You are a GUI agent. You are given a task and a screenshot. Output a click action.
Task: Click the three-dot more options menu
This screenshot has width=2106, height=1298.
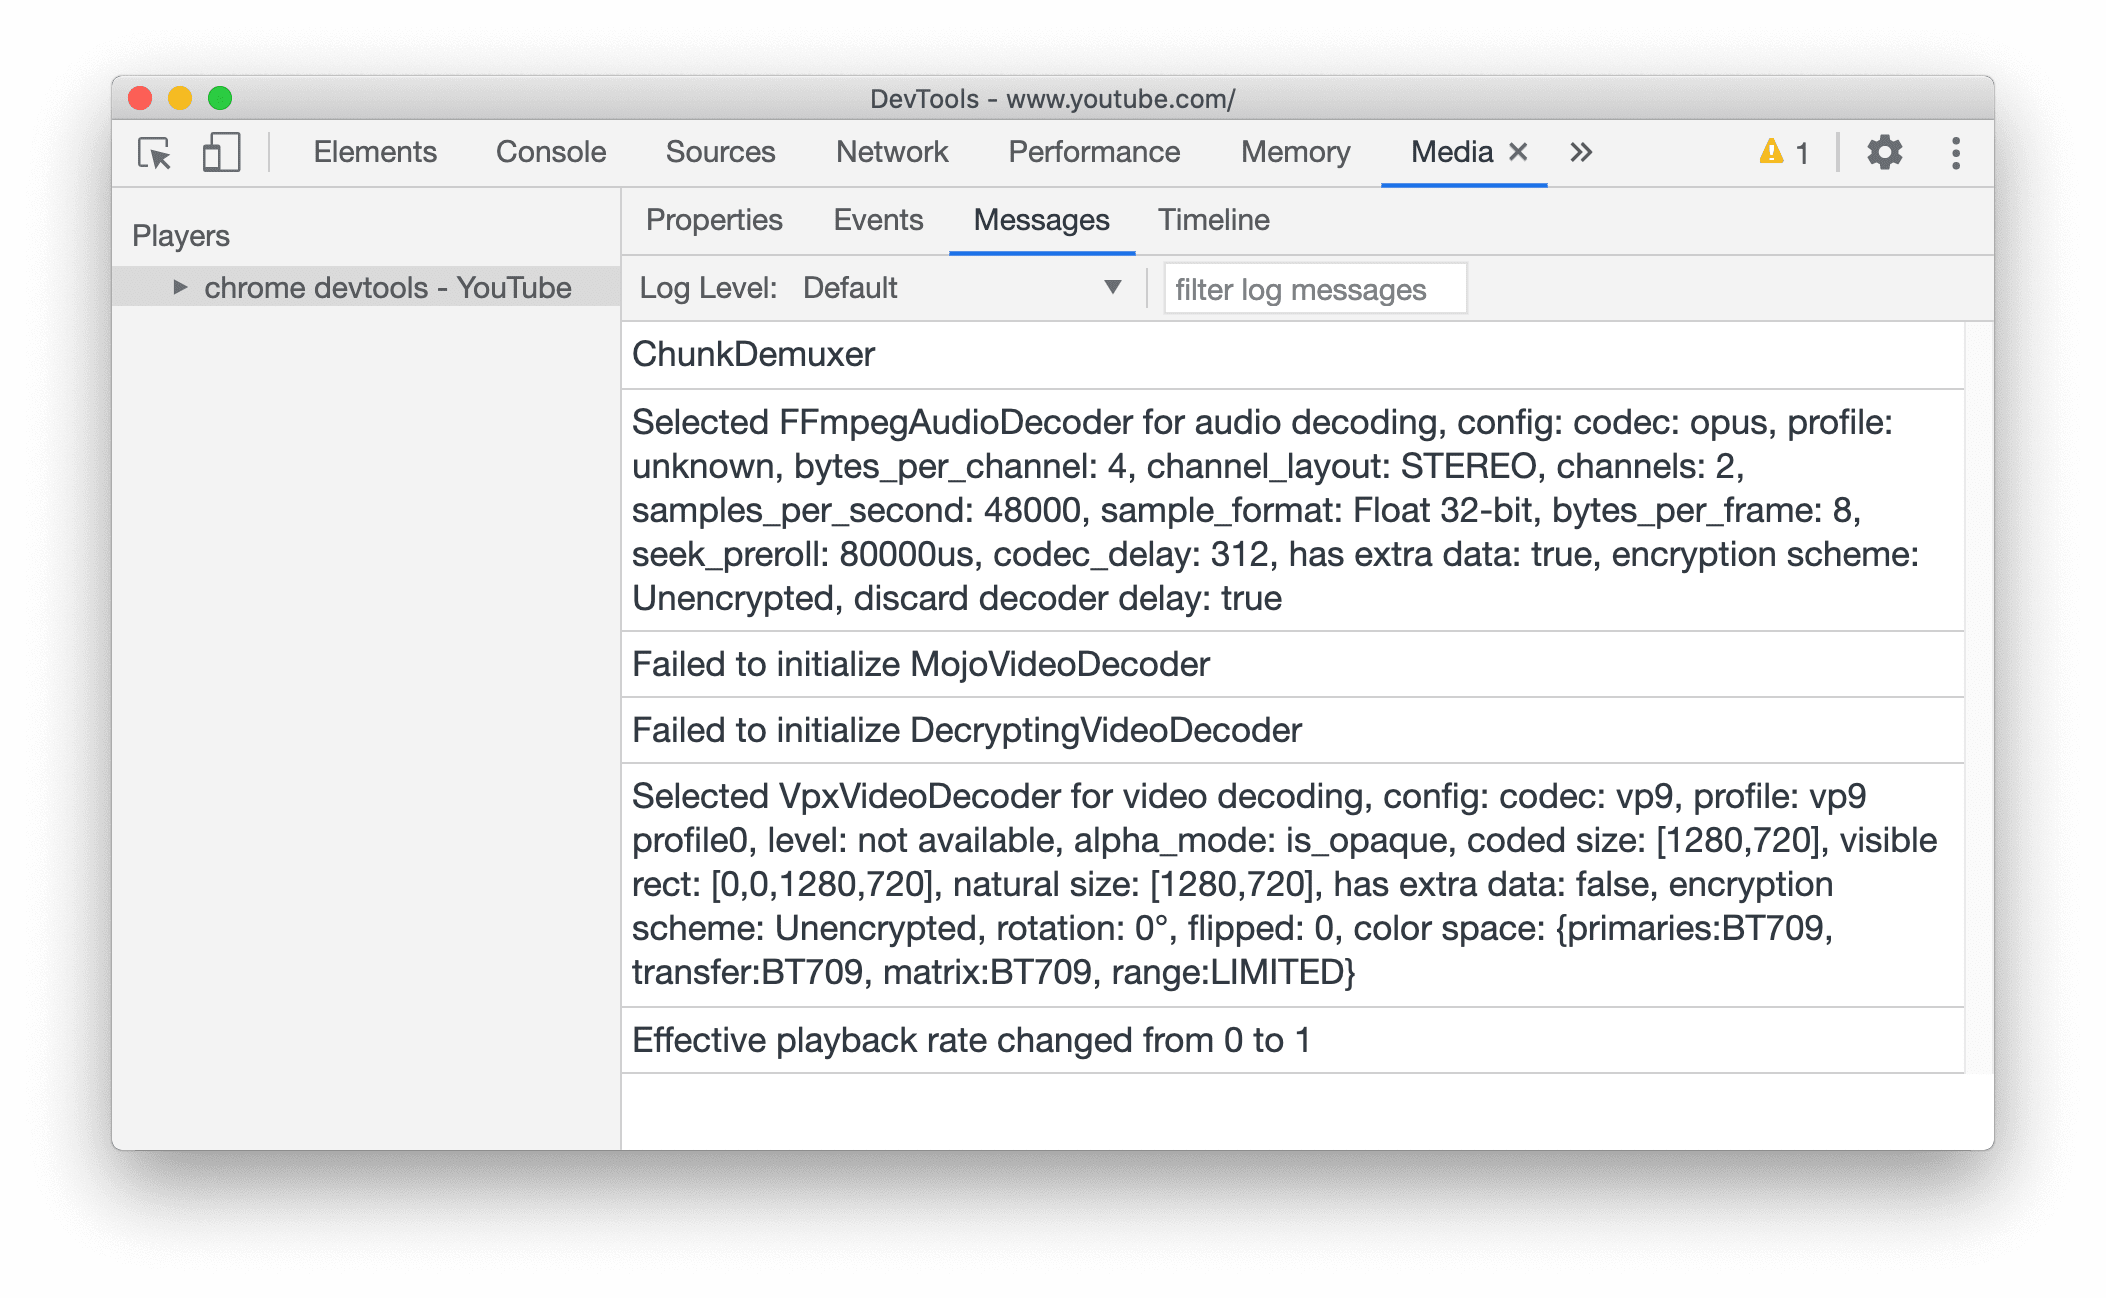pos(1956,153)
